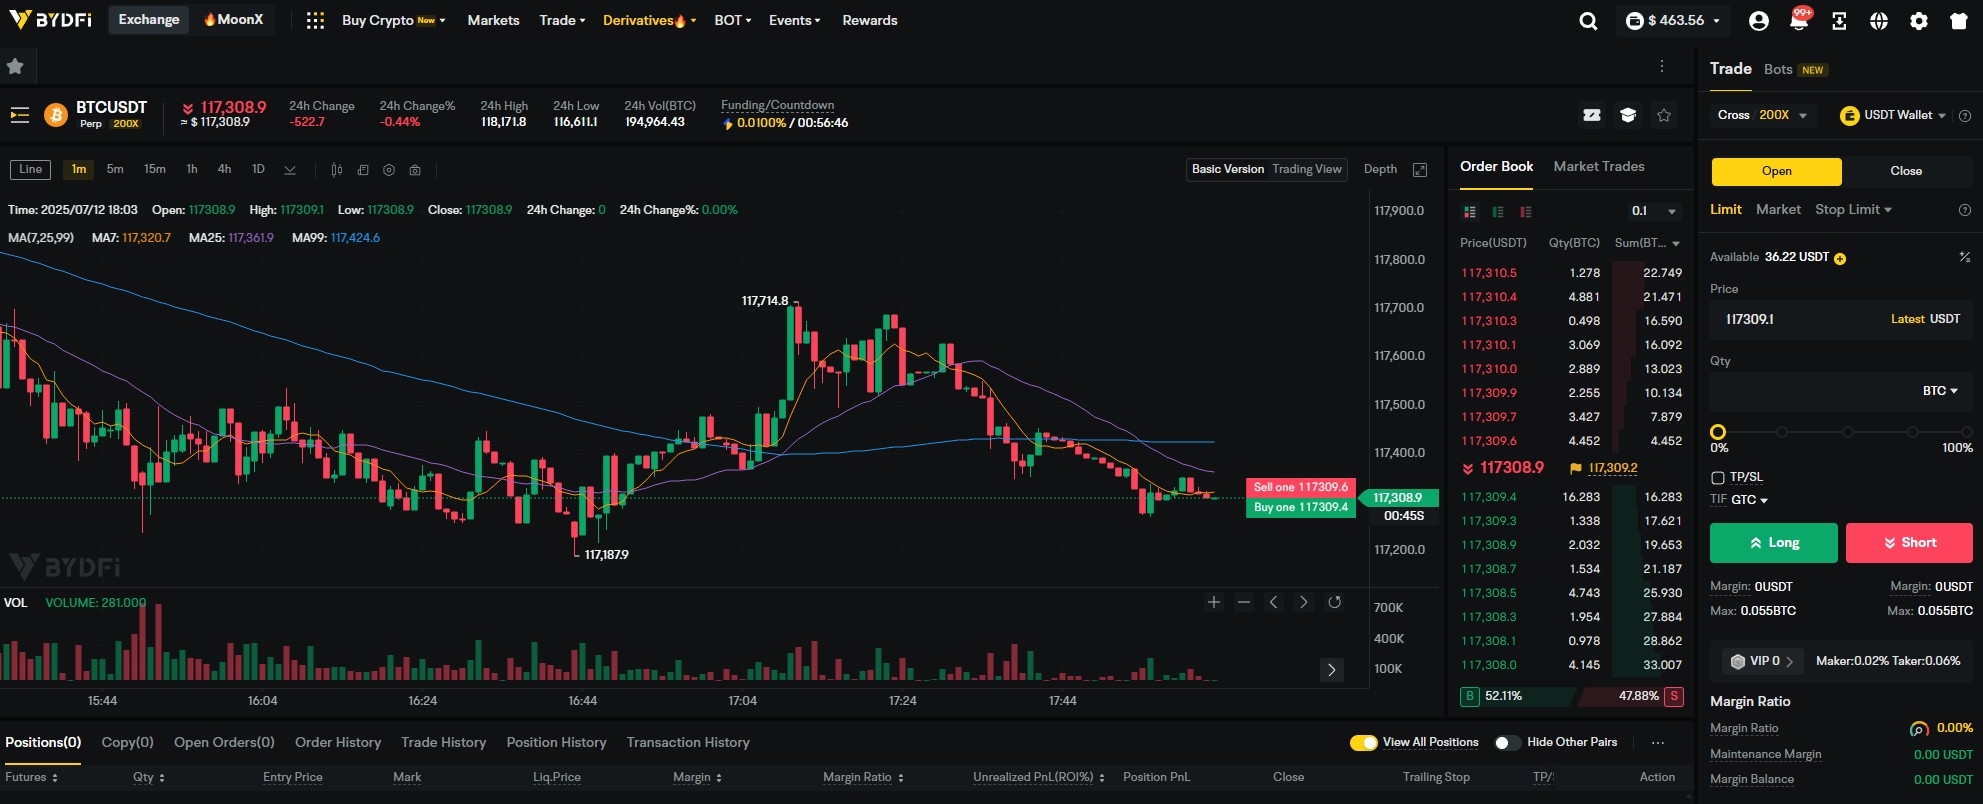1983x804 pixels.
Task: Open the search magnifier in header
Action: point(1588,20)
